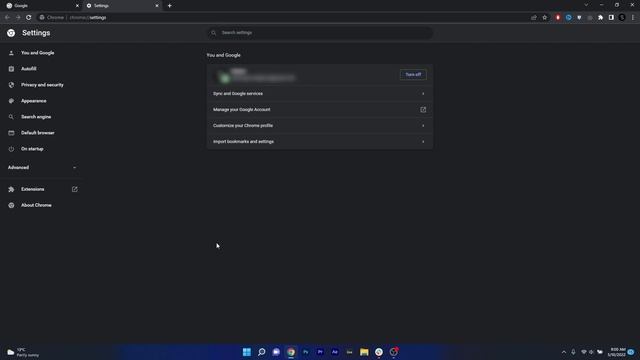640x360 pixels.
Task: Open Chat app in taskbar
Action: [x=276, y=352]
